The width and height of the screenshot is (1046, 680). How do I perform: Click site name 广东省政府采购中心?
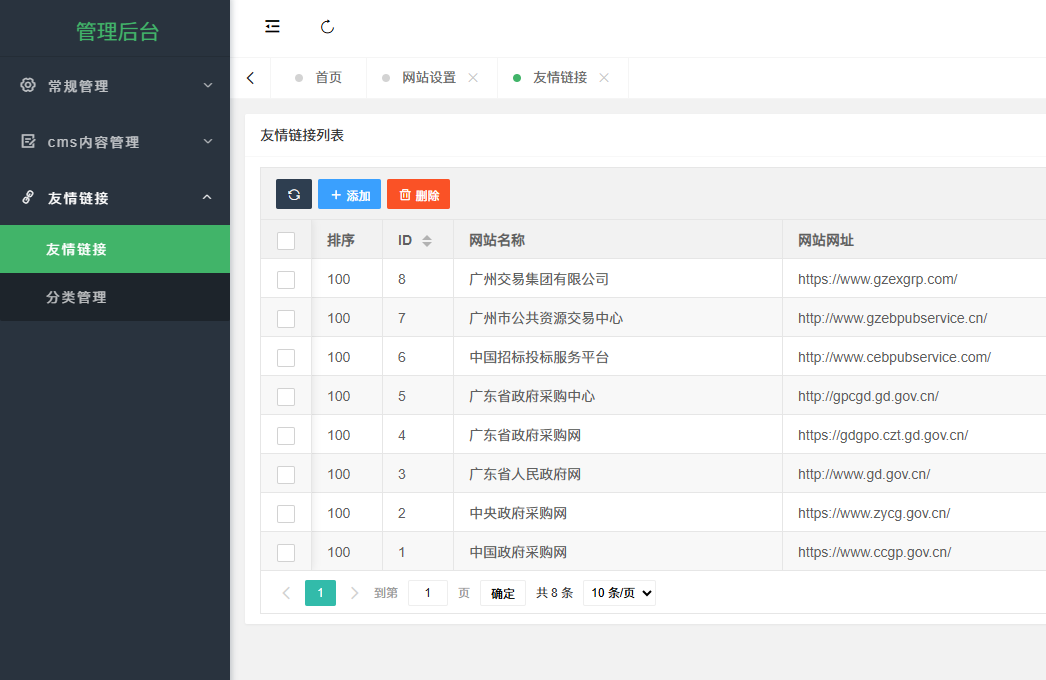point(532,396)
